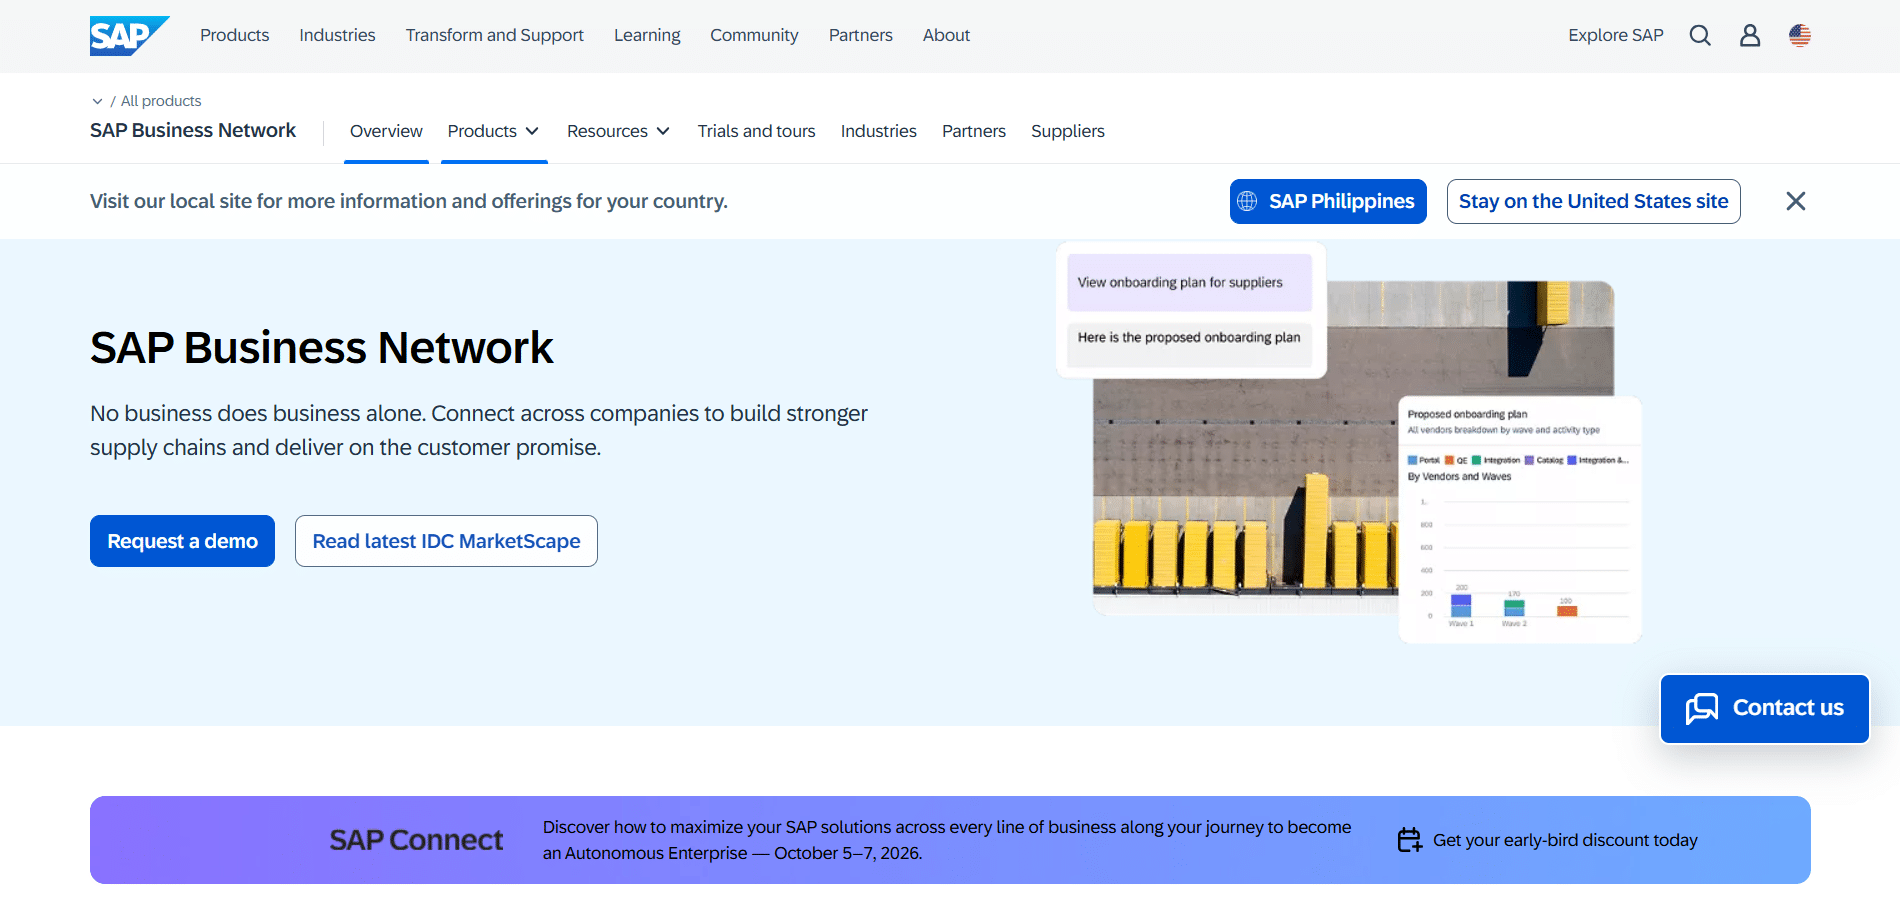Click the SAP Connect banner title
The image size is (1900, 908).
coord(416,840)
